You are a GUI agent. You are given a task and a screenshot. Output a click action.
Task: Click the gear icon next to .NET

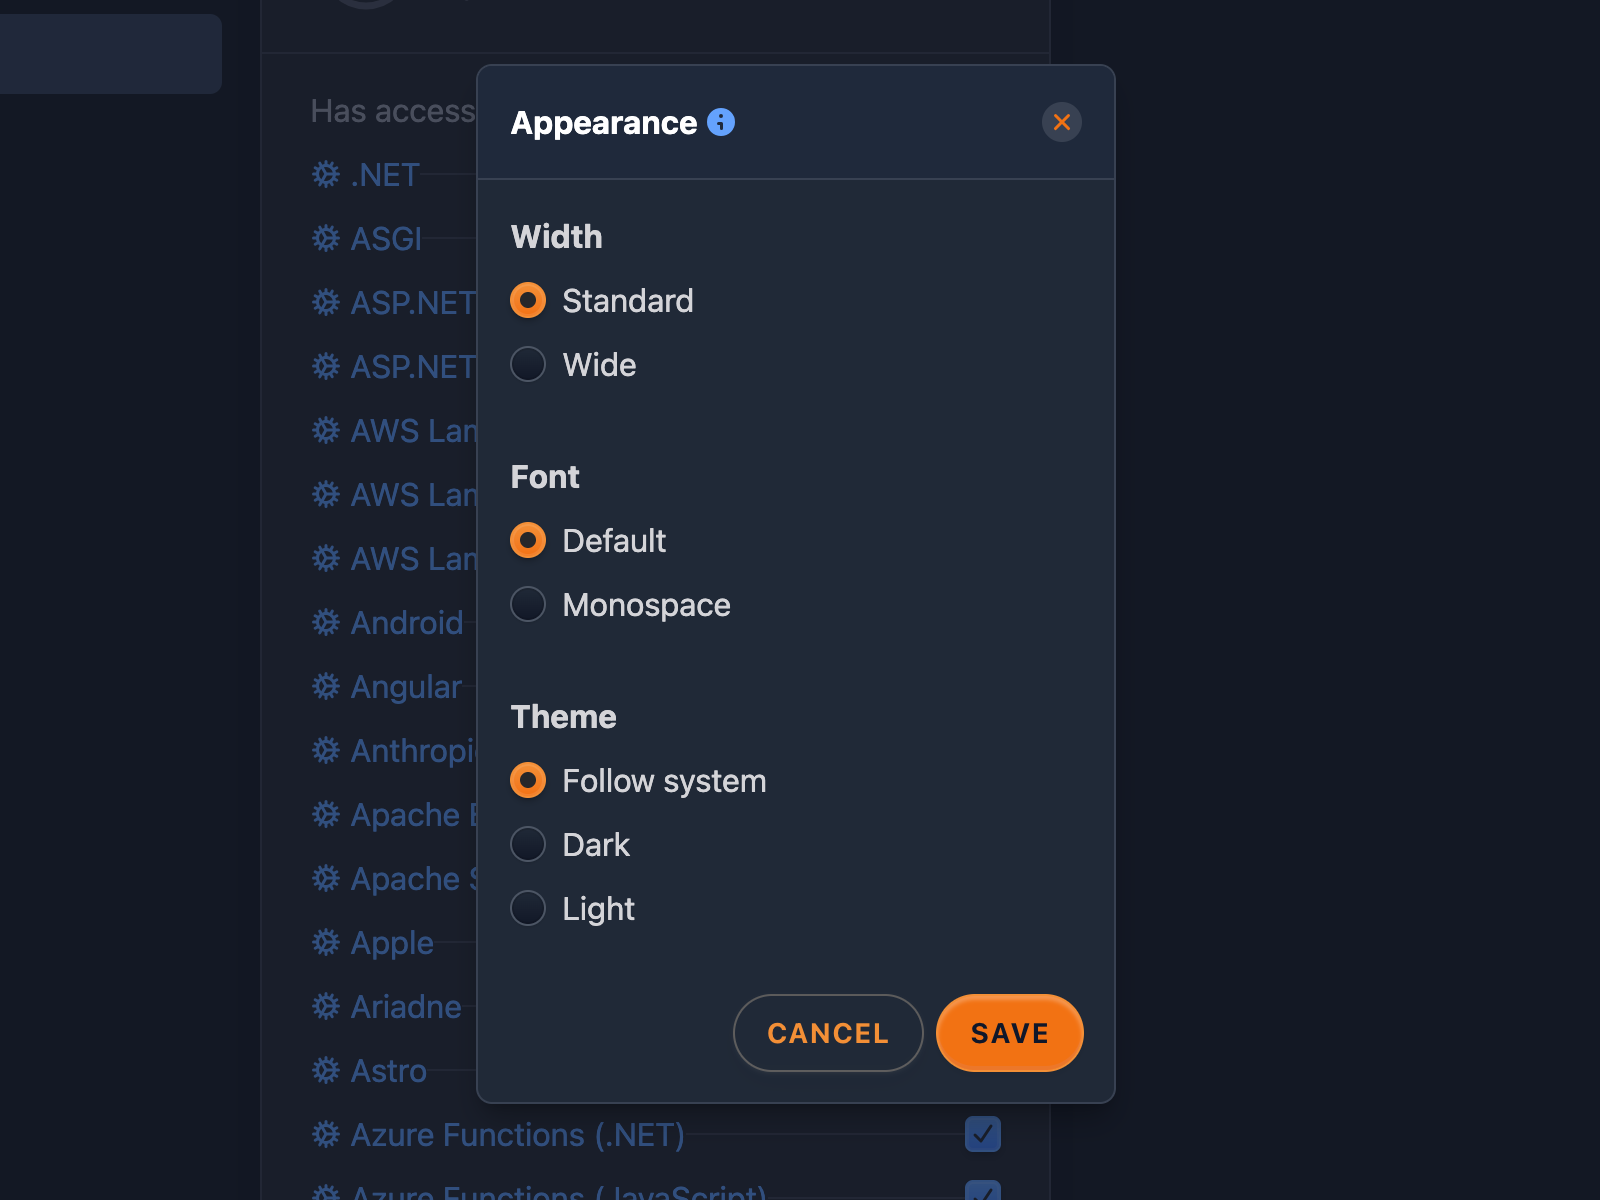(x=325, y=174)
